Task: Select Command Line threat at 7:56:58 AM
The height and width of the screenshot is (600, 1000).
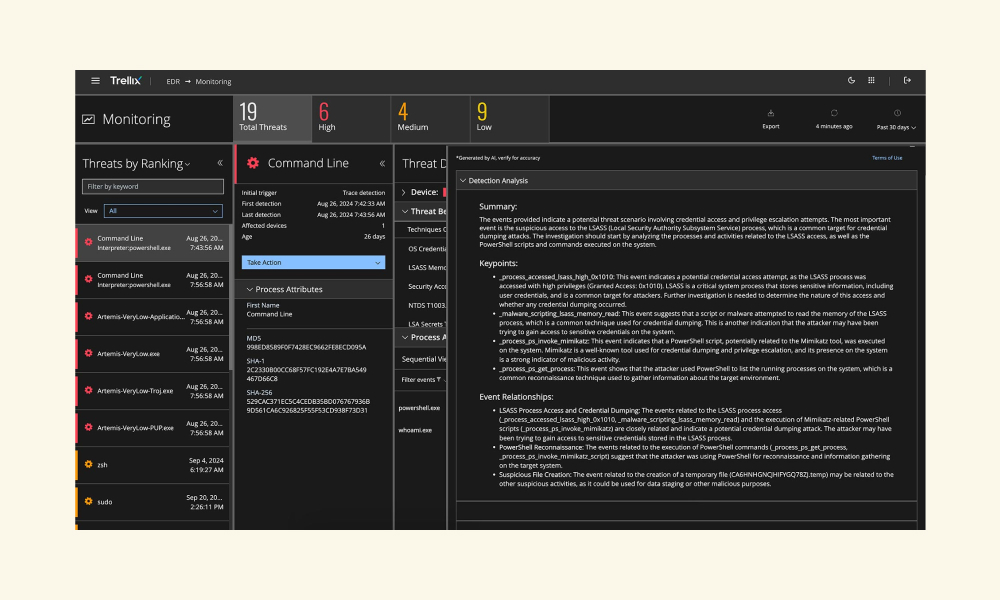Action: tap(152, 280)
